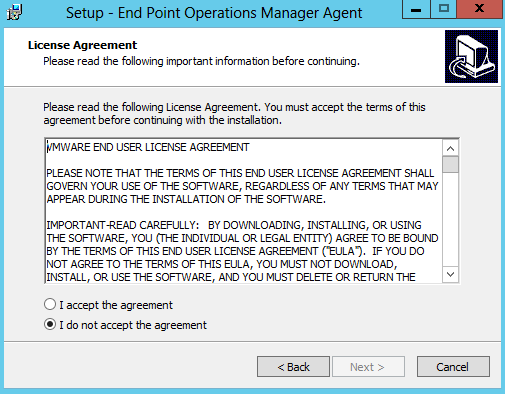Select the I do not accept radio
This screenshot has height=394, width=505.
[50, 324]
